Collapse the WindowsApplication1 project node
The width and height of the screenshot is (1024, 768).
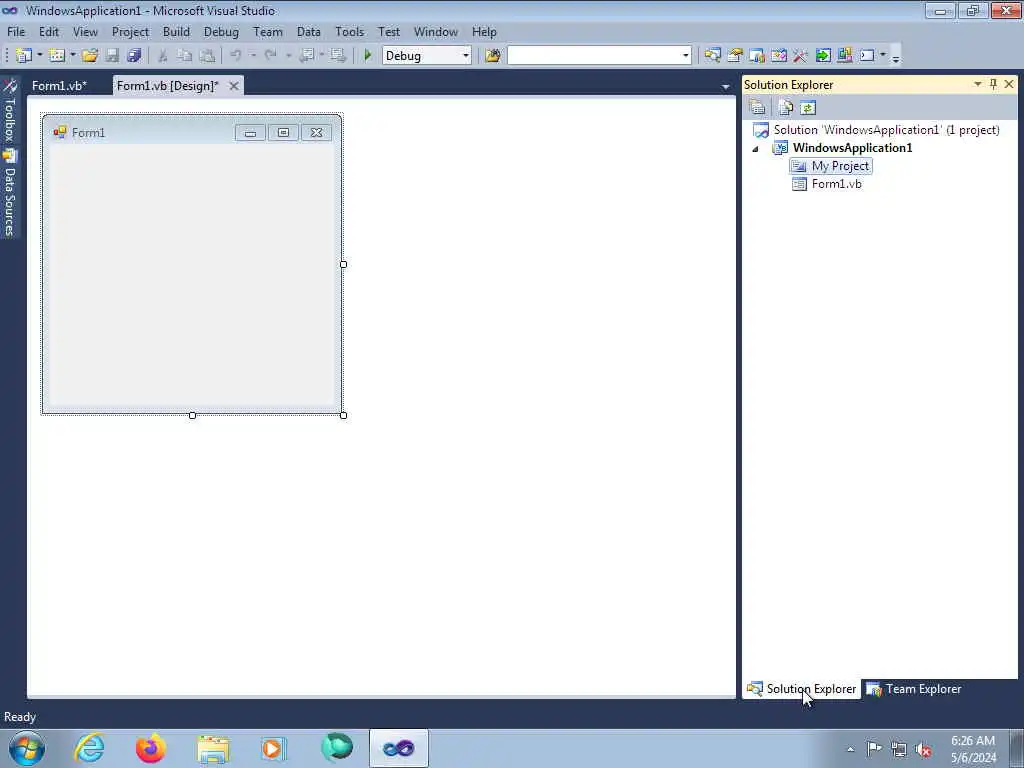[756, 148]
